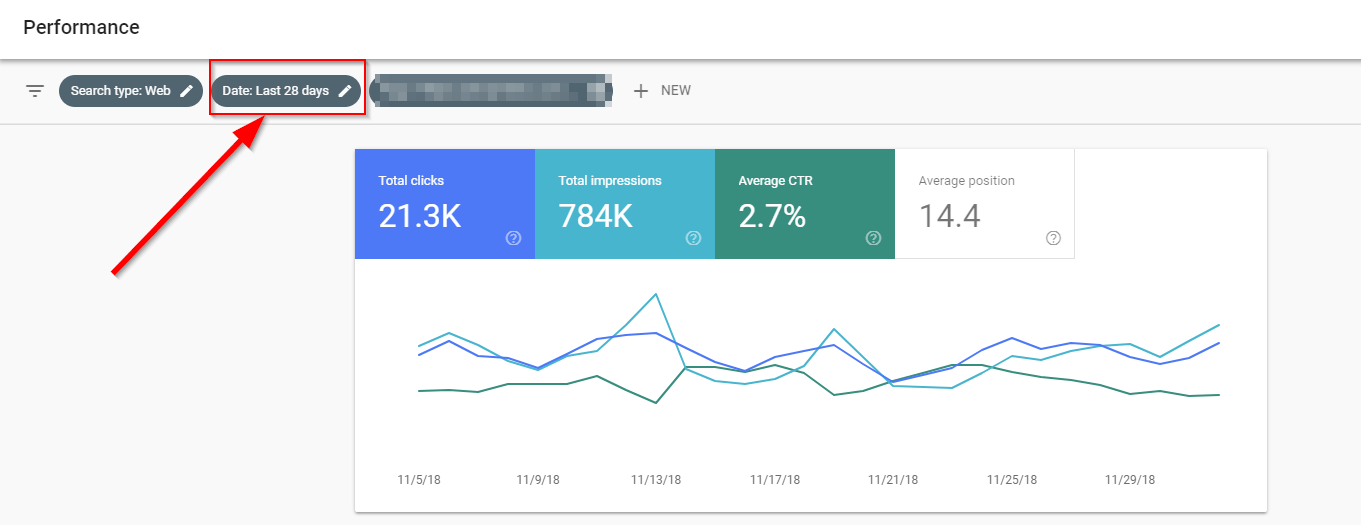Click pencil icon on Search type chip
The height and width of the screenshot is (525, 1361).
186,91
